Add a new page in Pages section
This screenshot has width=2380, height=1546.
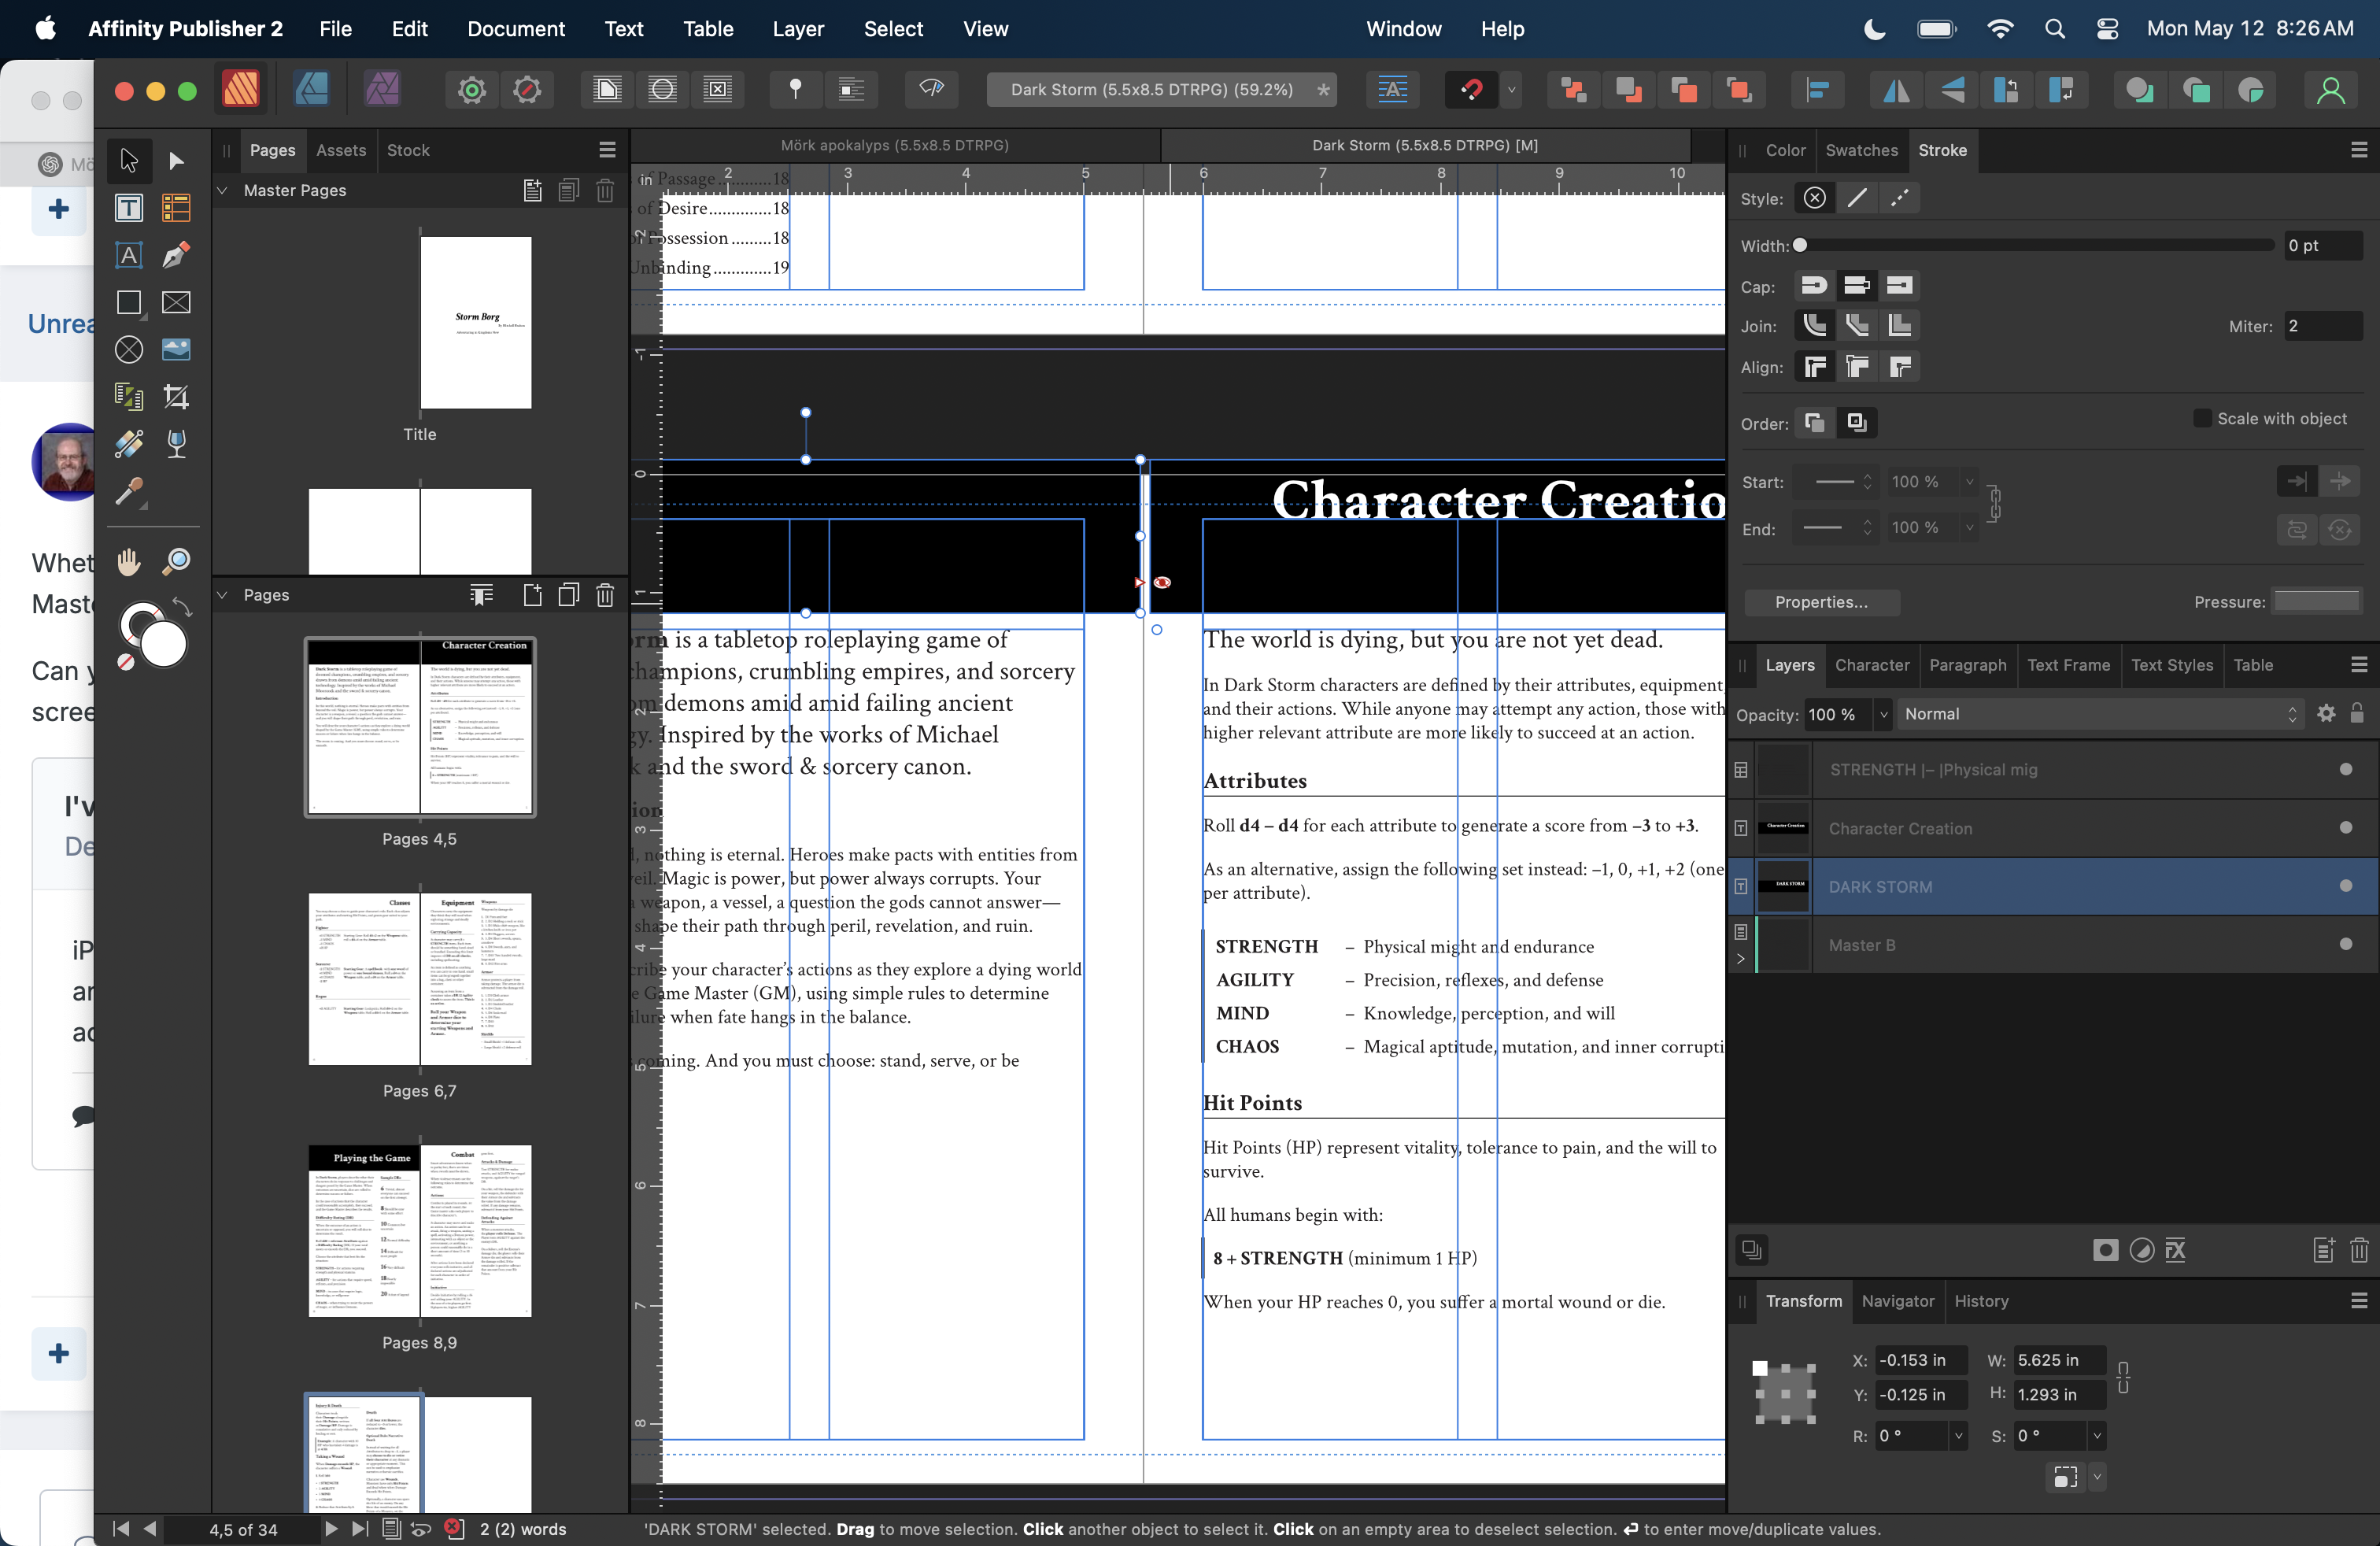coord(532,595)
